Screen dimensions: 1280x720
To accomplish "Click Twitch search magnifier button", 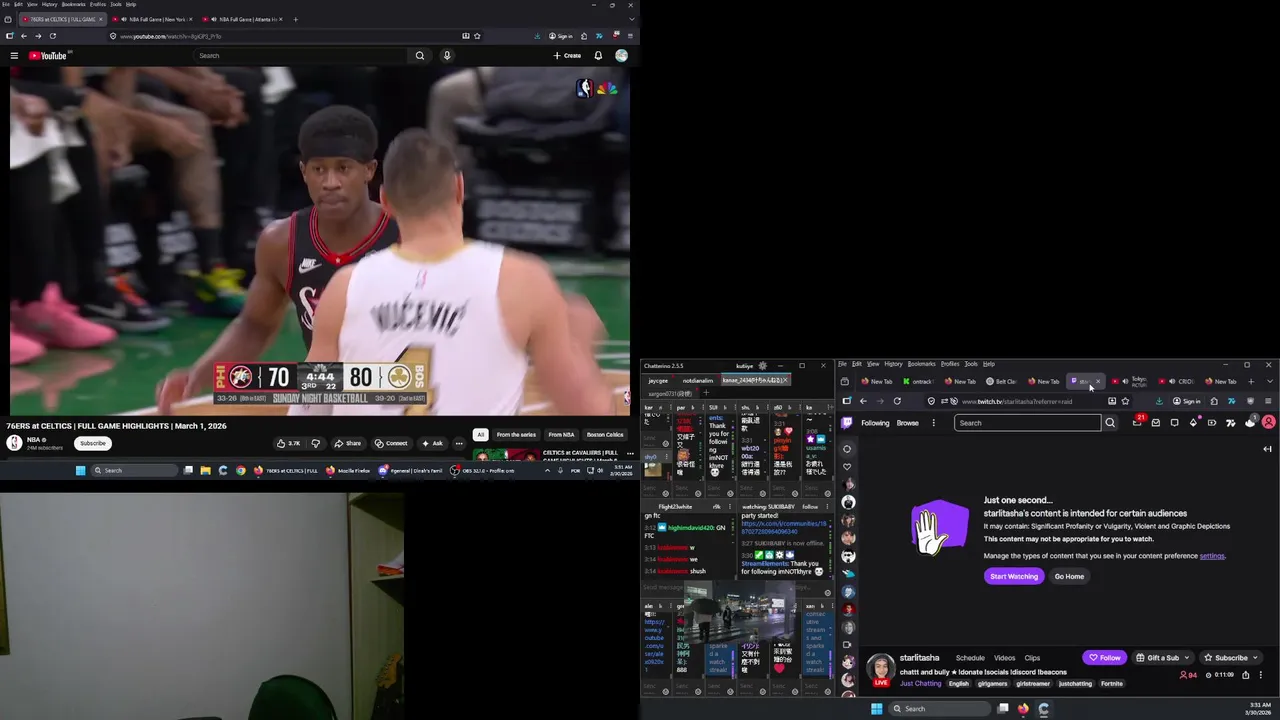I will 1110,423.
